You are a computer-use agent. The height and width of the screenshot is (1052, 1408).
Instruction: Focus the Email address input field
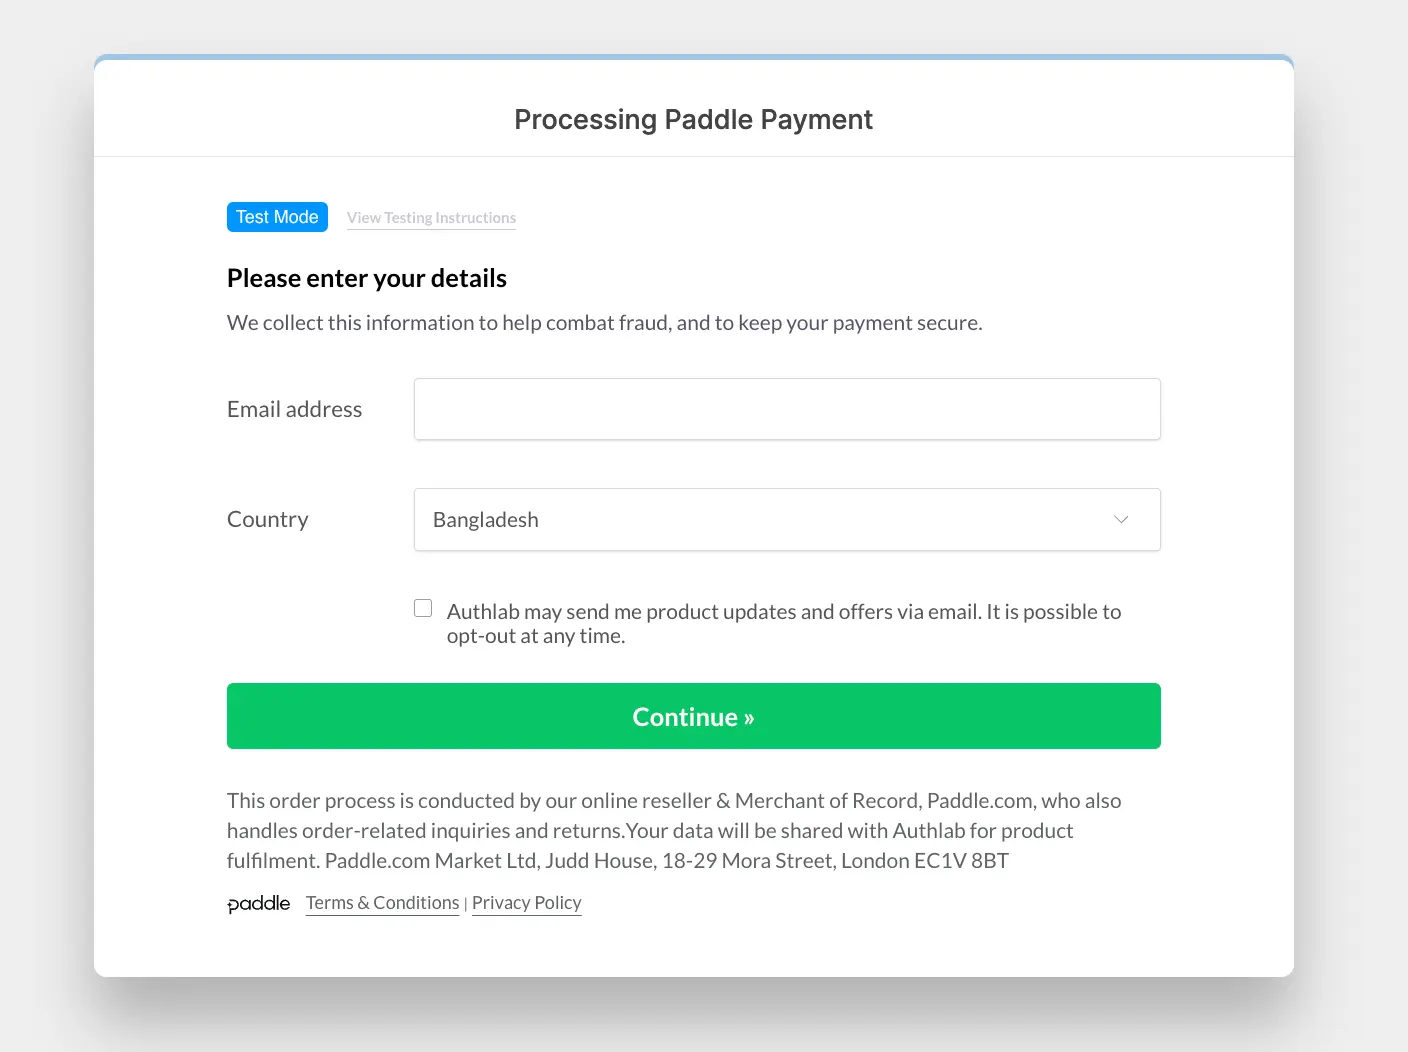[787, 409]
